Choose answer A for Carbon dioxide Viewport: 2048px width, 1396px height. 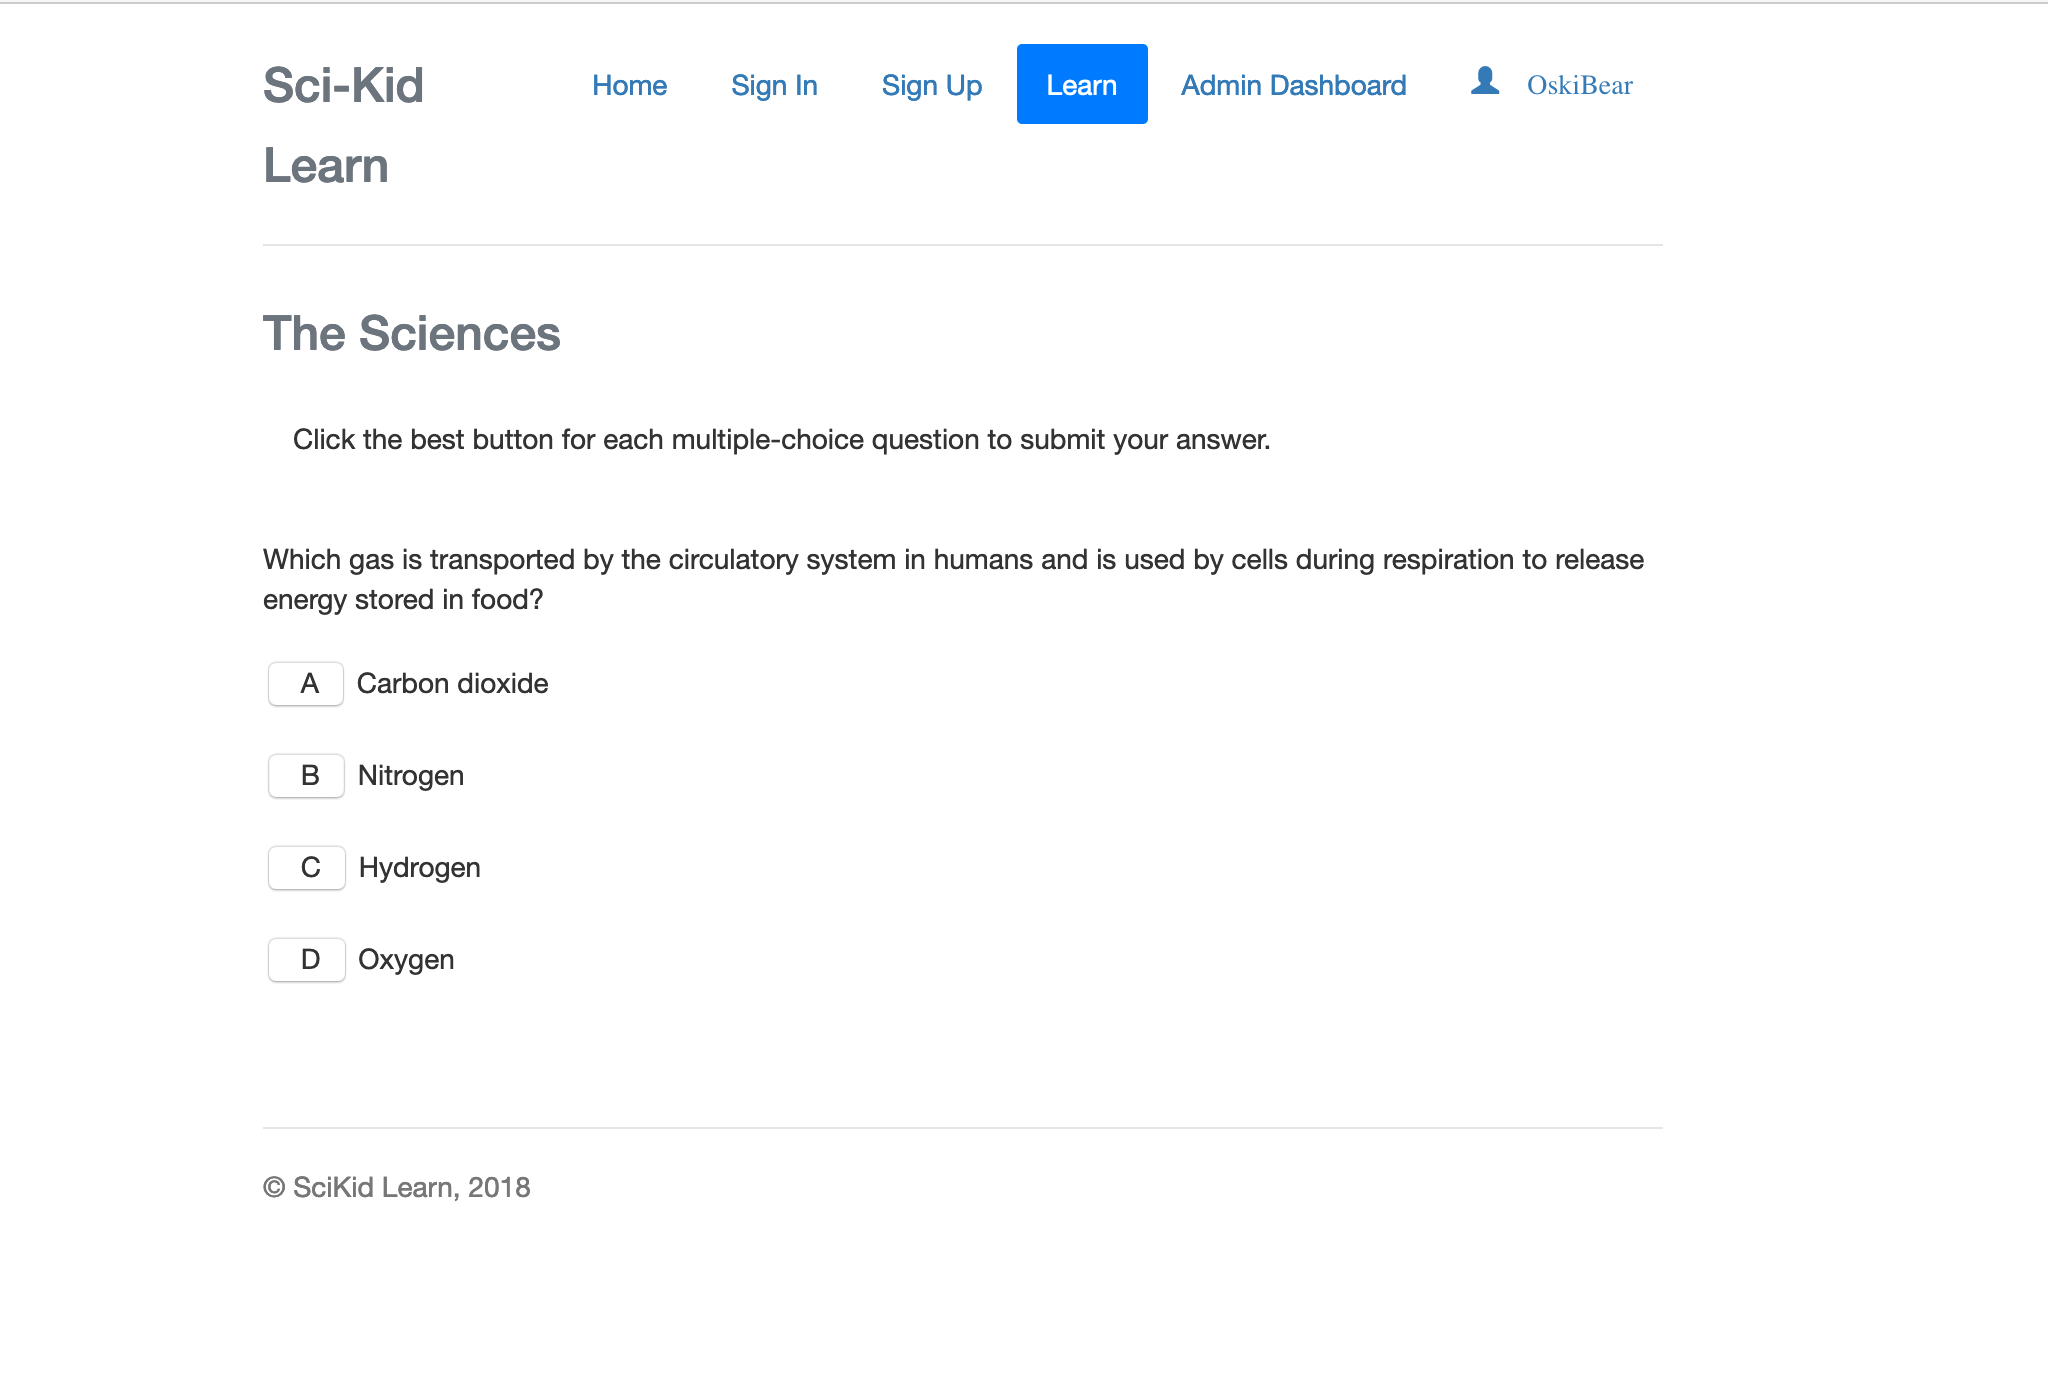306,684
